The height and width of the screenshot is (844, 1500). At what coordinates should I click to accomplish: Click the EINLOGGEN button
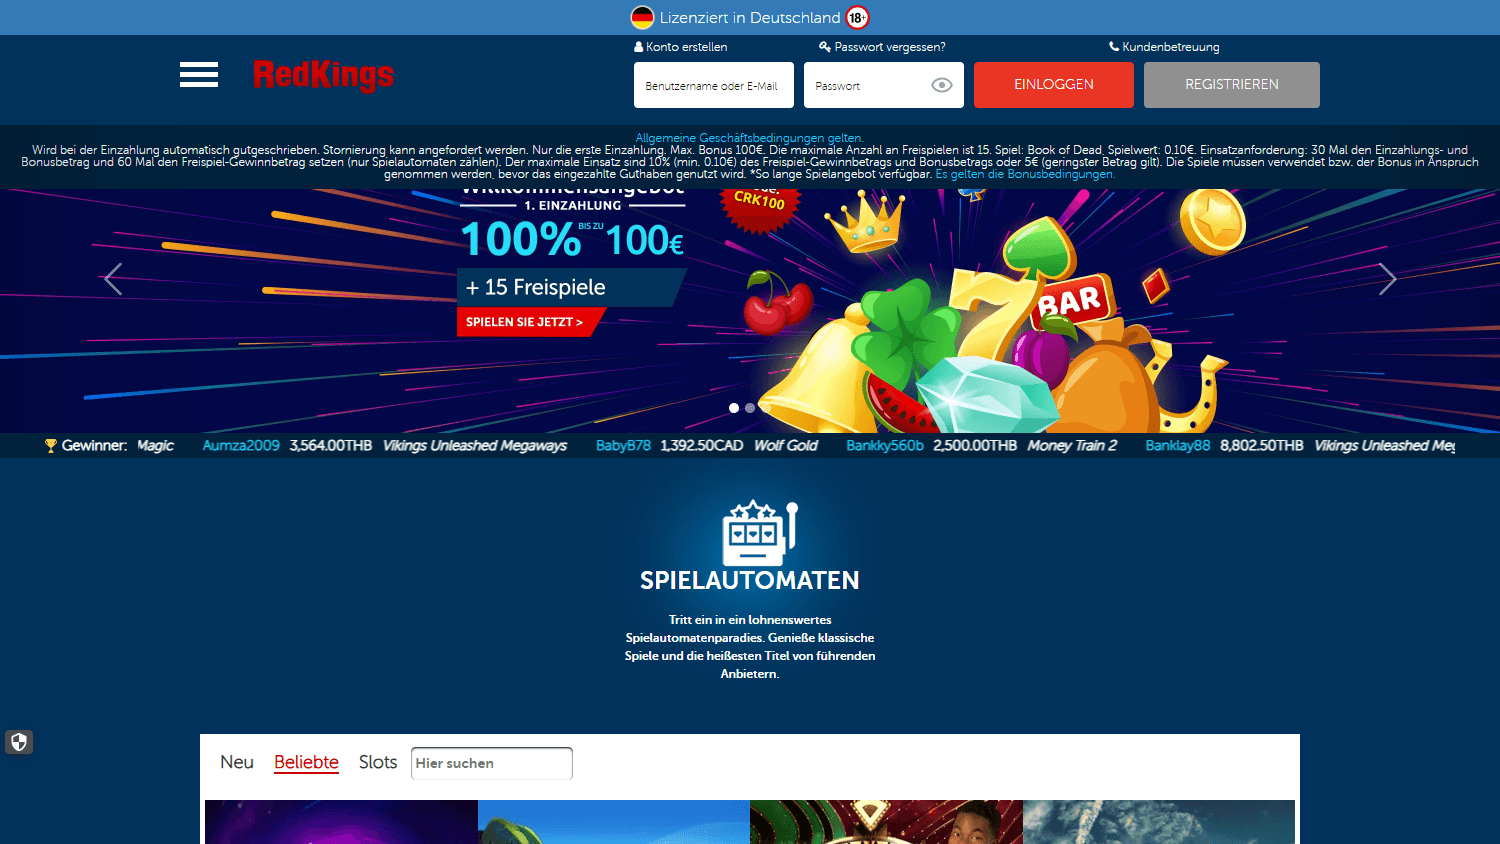click(1054, 85)
